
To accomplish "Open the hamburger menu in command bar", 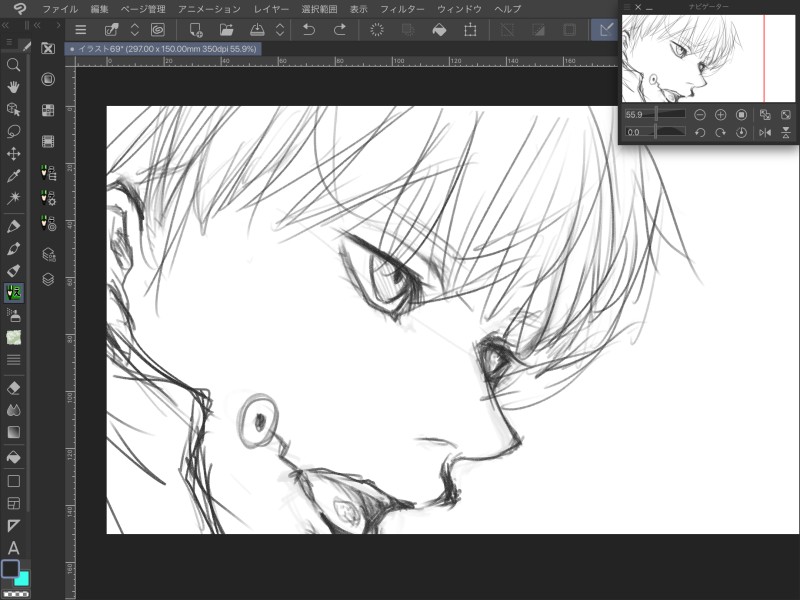I will tap(81, 30).
